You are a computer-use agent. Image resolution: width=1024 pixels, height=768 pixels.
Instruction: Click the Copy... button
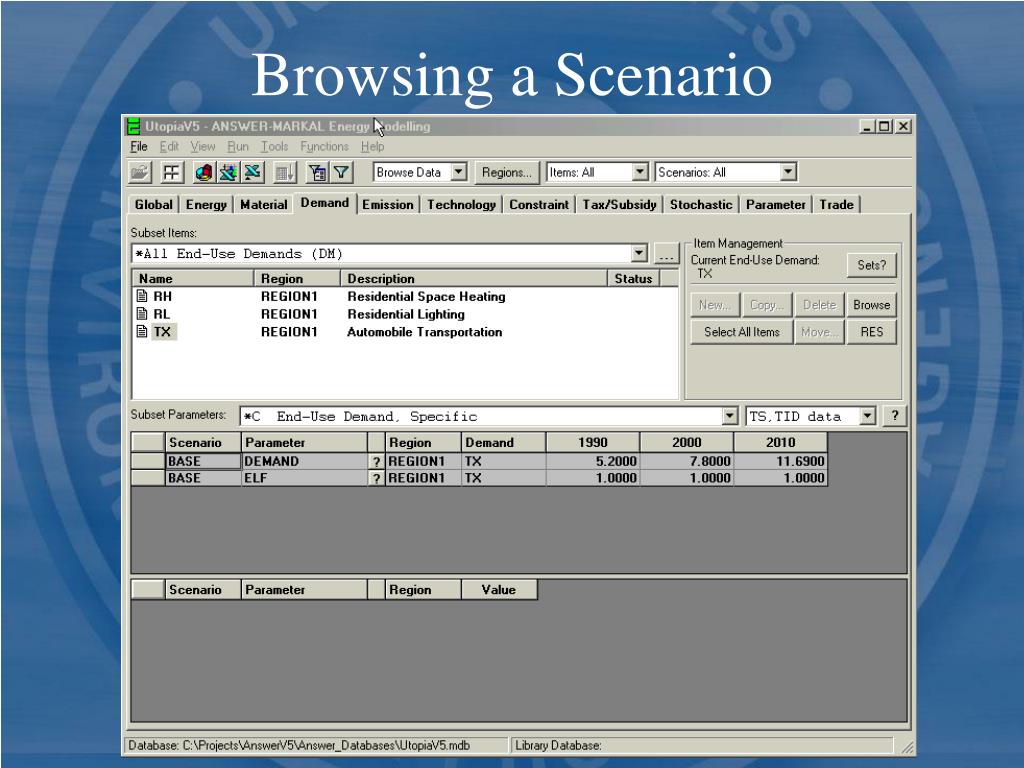pyautogui.click(x=767, y=304)
